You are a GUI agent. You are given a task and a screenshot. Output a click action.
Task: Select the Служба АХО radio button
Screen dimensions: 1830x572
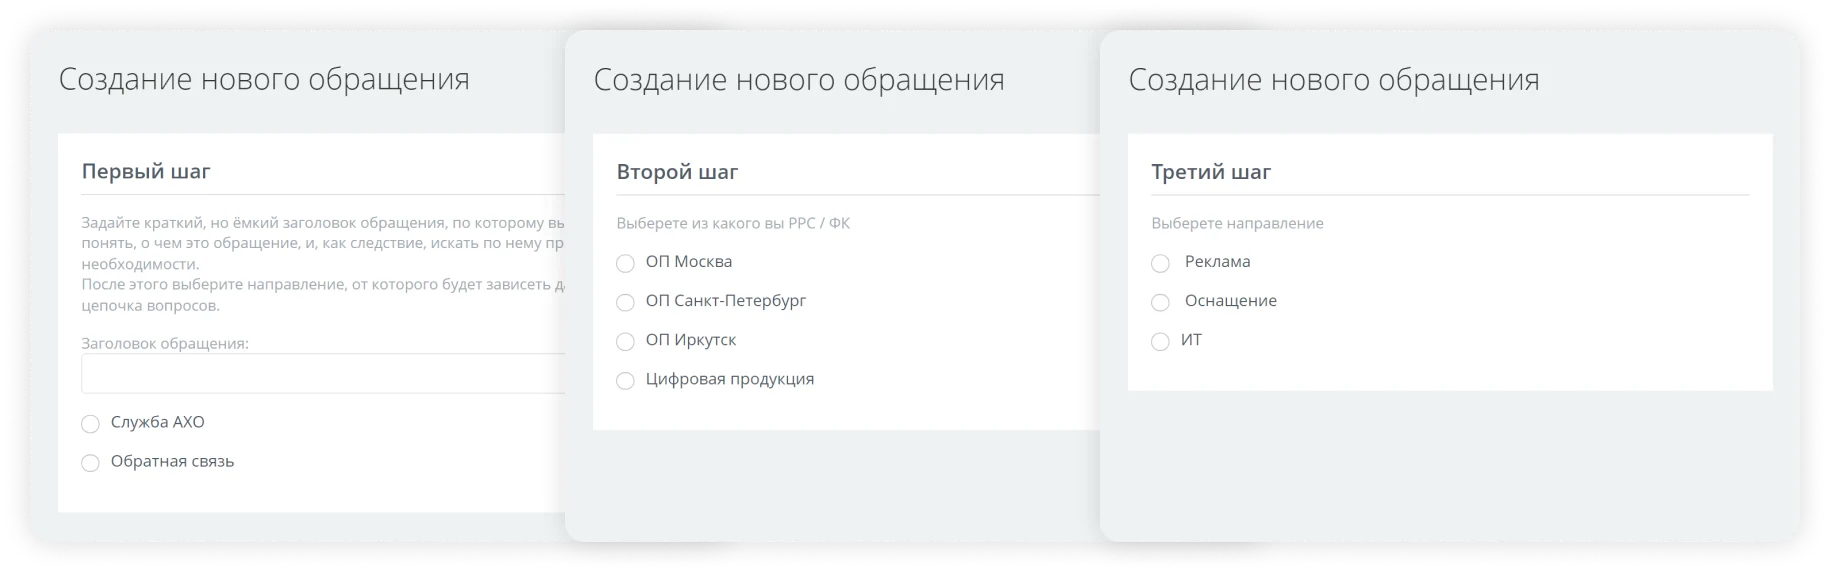[90, 424]
